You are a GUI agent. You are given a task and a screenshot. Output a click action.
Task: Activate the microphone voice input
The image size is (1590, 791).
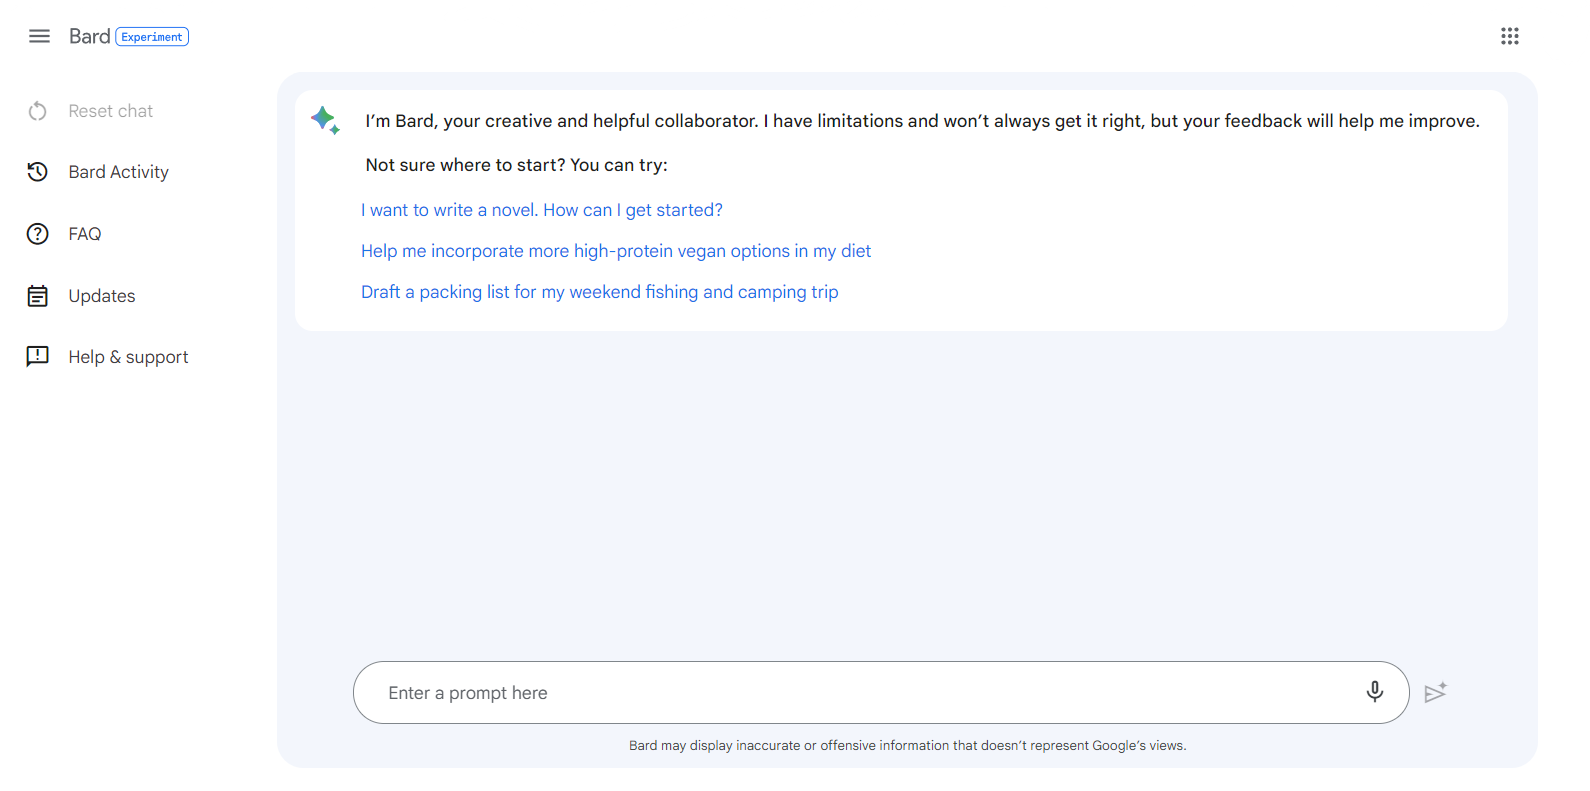point(1374,692)
